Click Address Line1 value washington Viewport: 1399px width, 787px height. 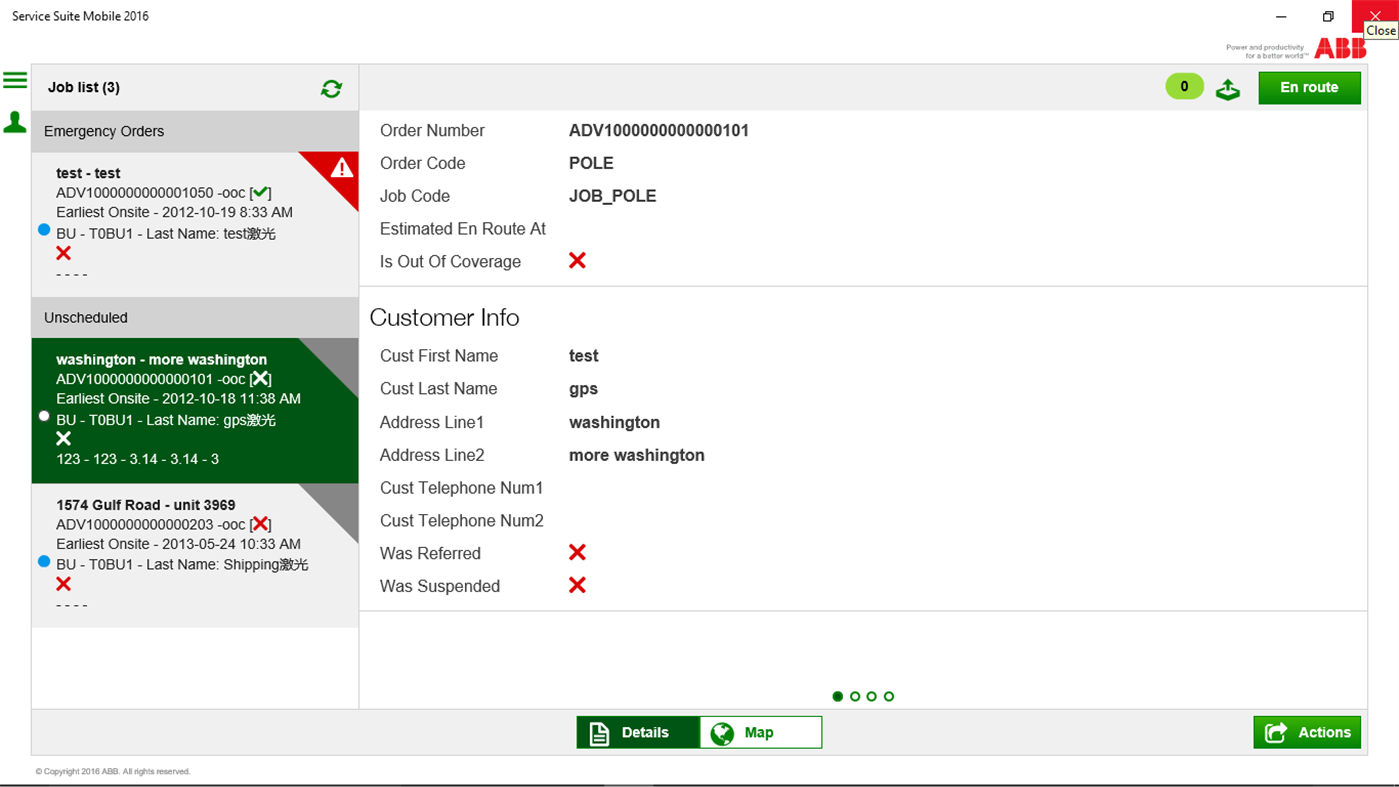(614, 422)
